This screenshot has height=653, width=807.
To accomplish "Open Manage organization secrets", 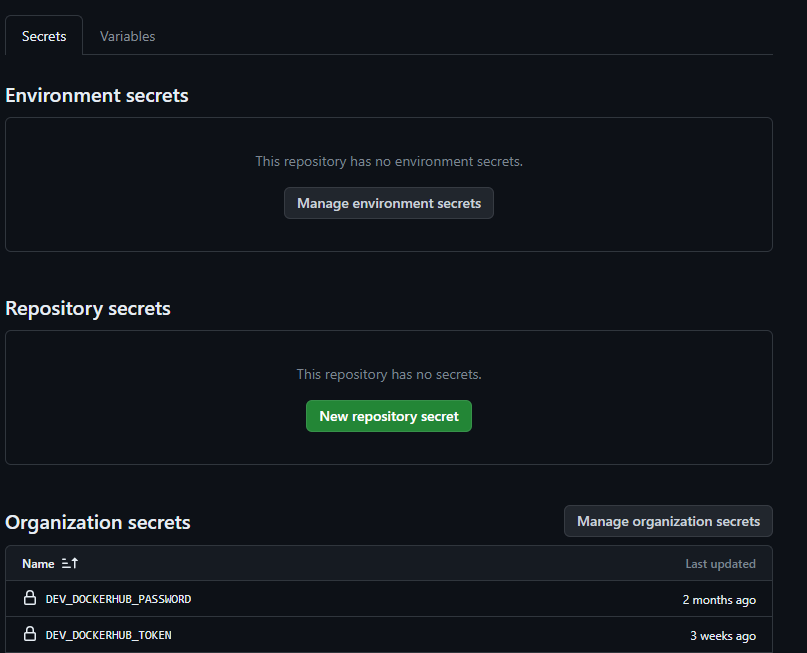I will point(668,521).
